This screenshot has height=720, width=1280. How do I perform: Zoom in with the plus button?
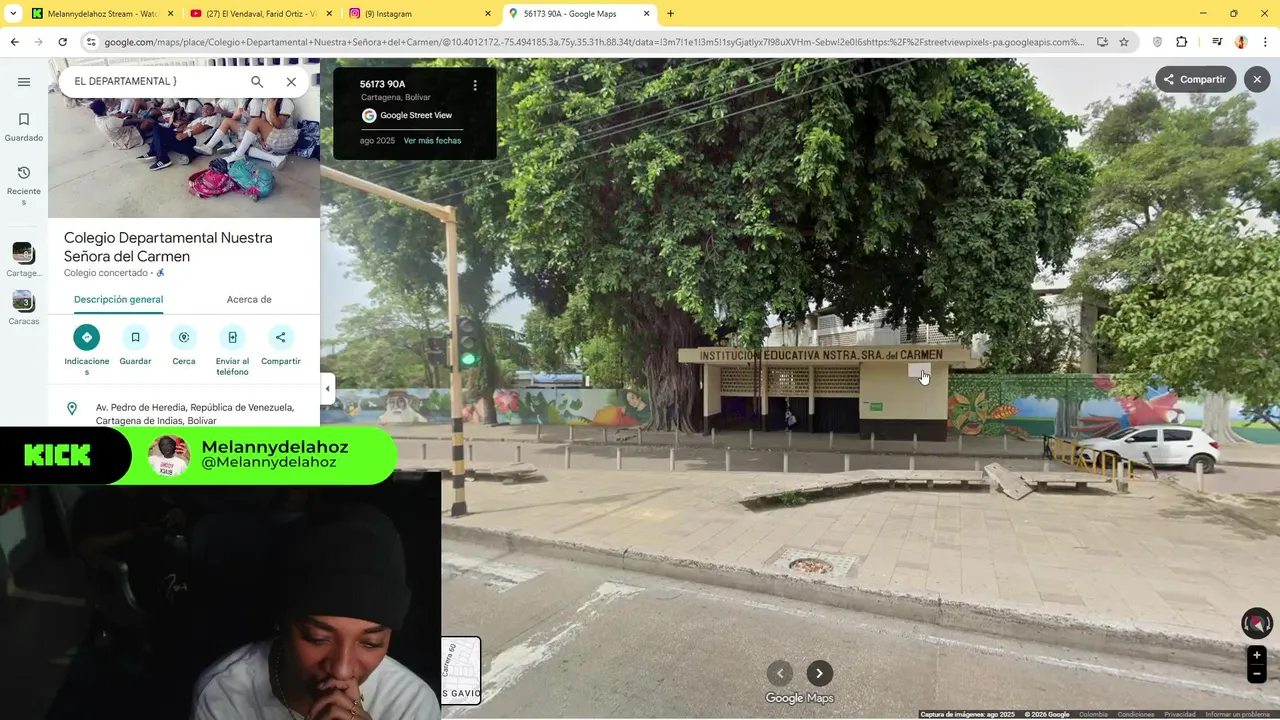point(1257,655)
